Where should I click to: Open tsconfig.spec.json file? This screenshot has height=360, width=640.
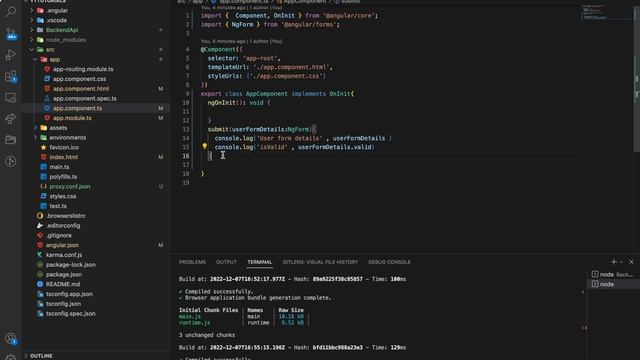(x=71, y=313)
